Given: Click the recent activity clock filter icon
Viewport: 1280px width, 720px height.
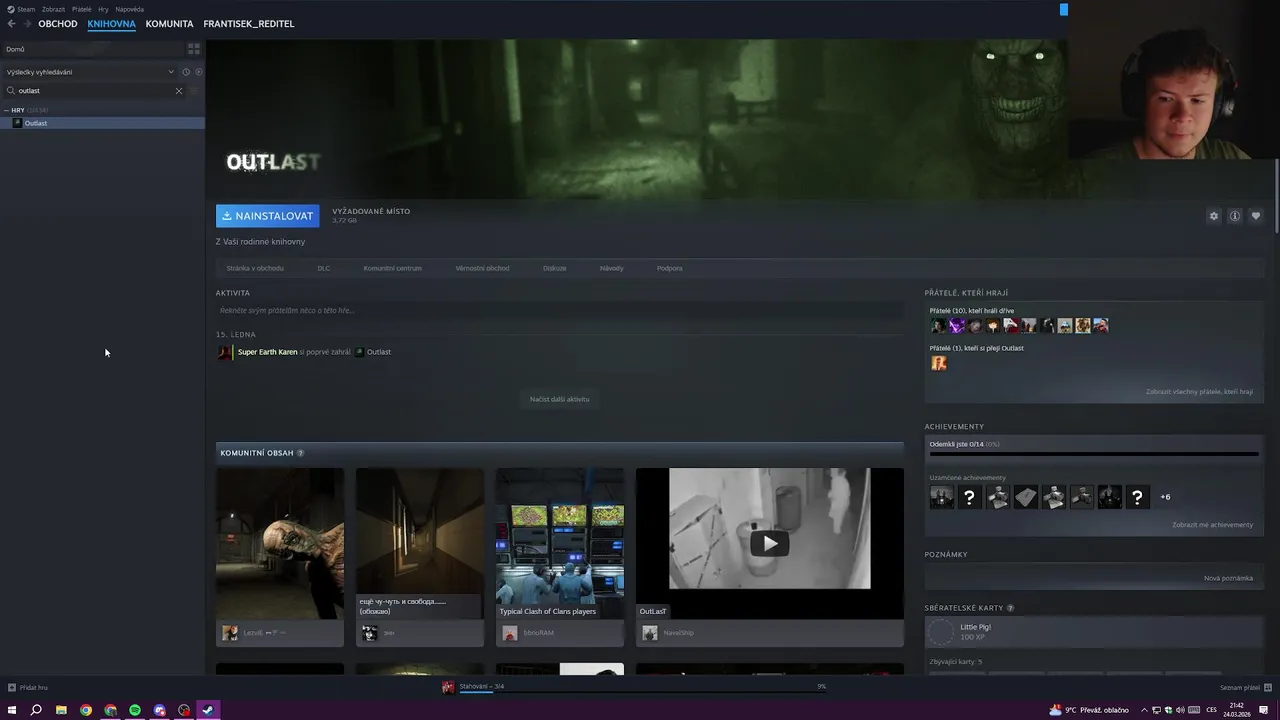Looking at the screenshot, I should (x=186, y=72).
